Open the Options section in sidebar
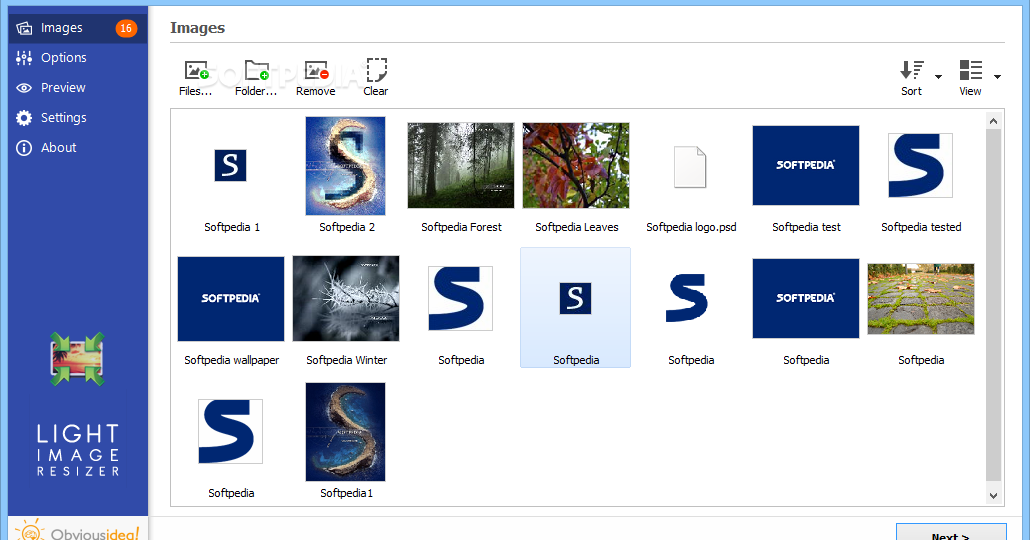Image resolution: width=1030 pixels, height=540 pixels. click(78, 58)
